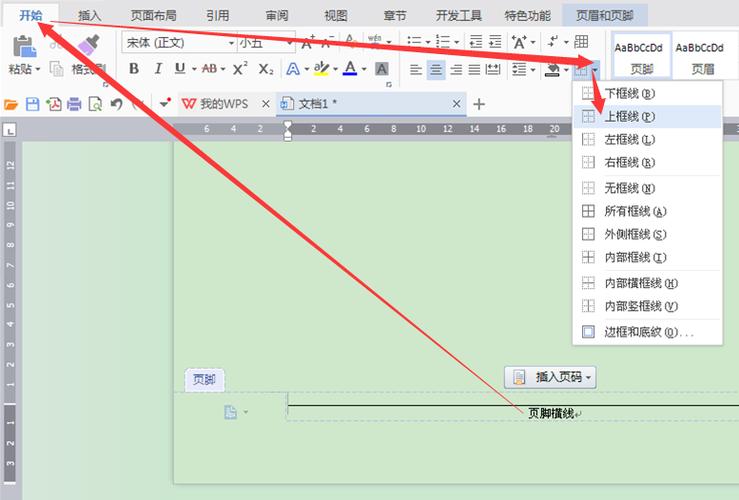Align text left
Screen dimensions: 739x500
point(415,70)
